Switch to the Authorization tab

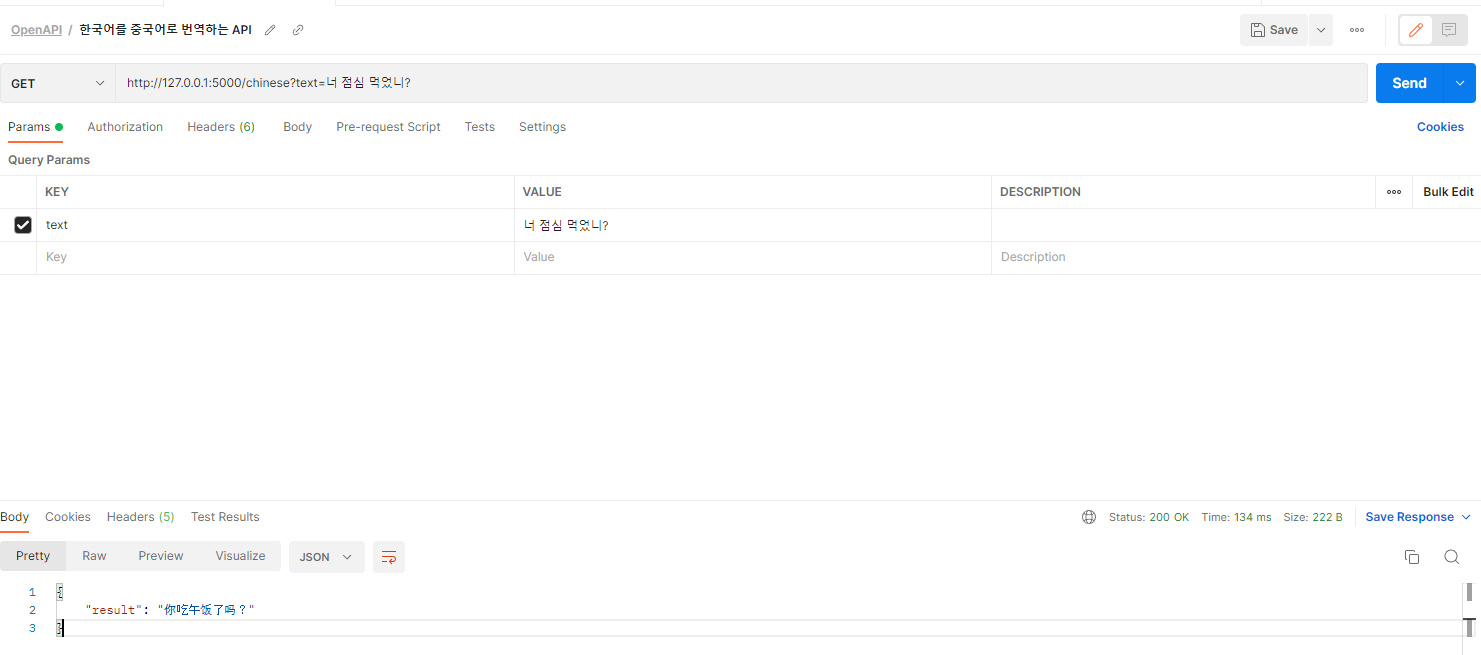pos(125,127)
